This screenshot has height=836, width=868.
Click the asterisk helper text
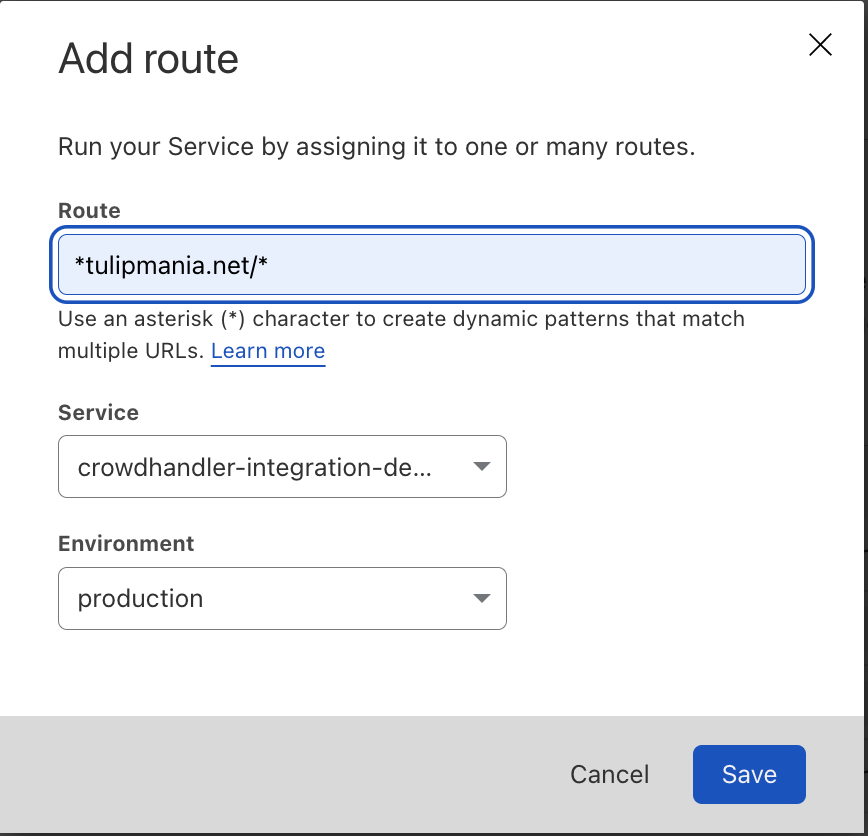point(401,335)
